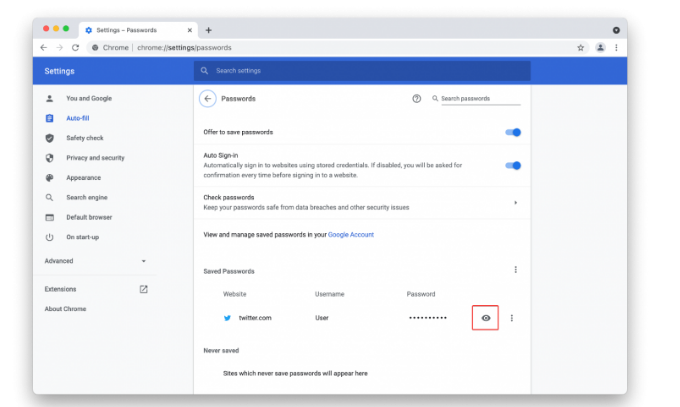680x407 pixels.
Task: Open Safety check section
Action: 85,138
